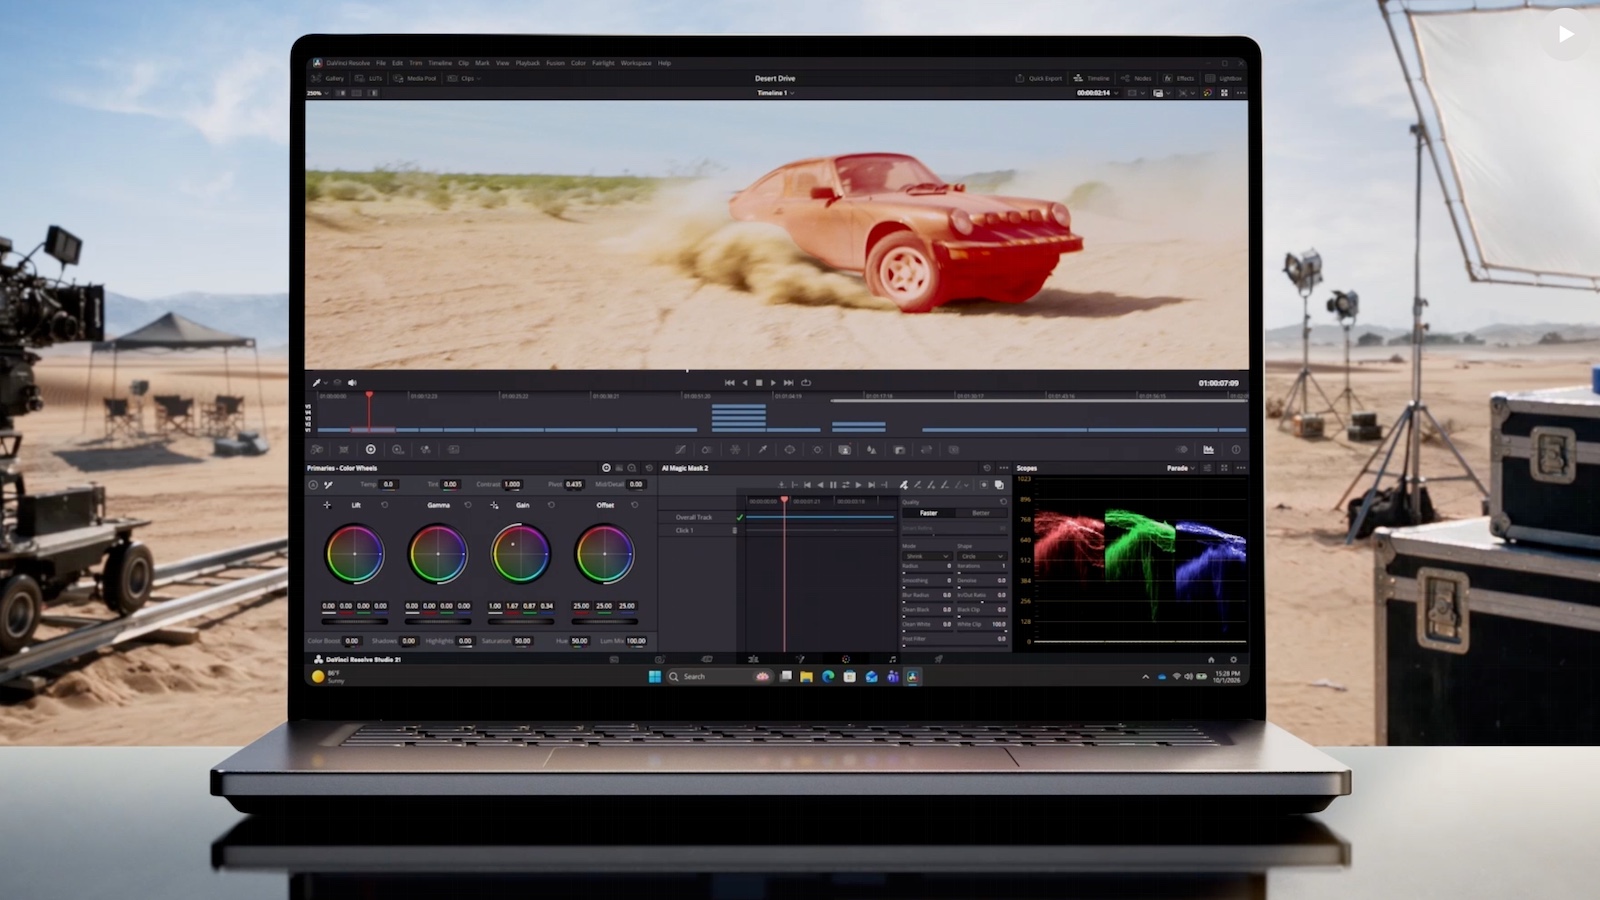Open the Workspace menu
The image size is (1600, 900).
point(636,63)
